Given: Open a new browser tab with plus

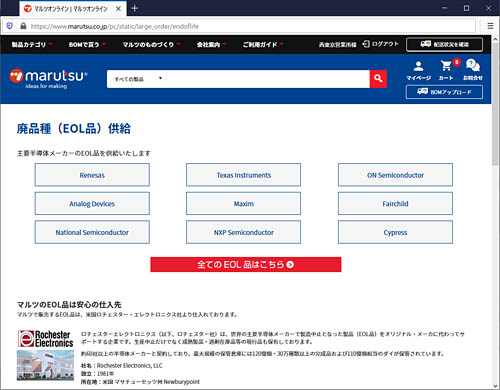Looking at the screenshot, I should click(135, 8).
